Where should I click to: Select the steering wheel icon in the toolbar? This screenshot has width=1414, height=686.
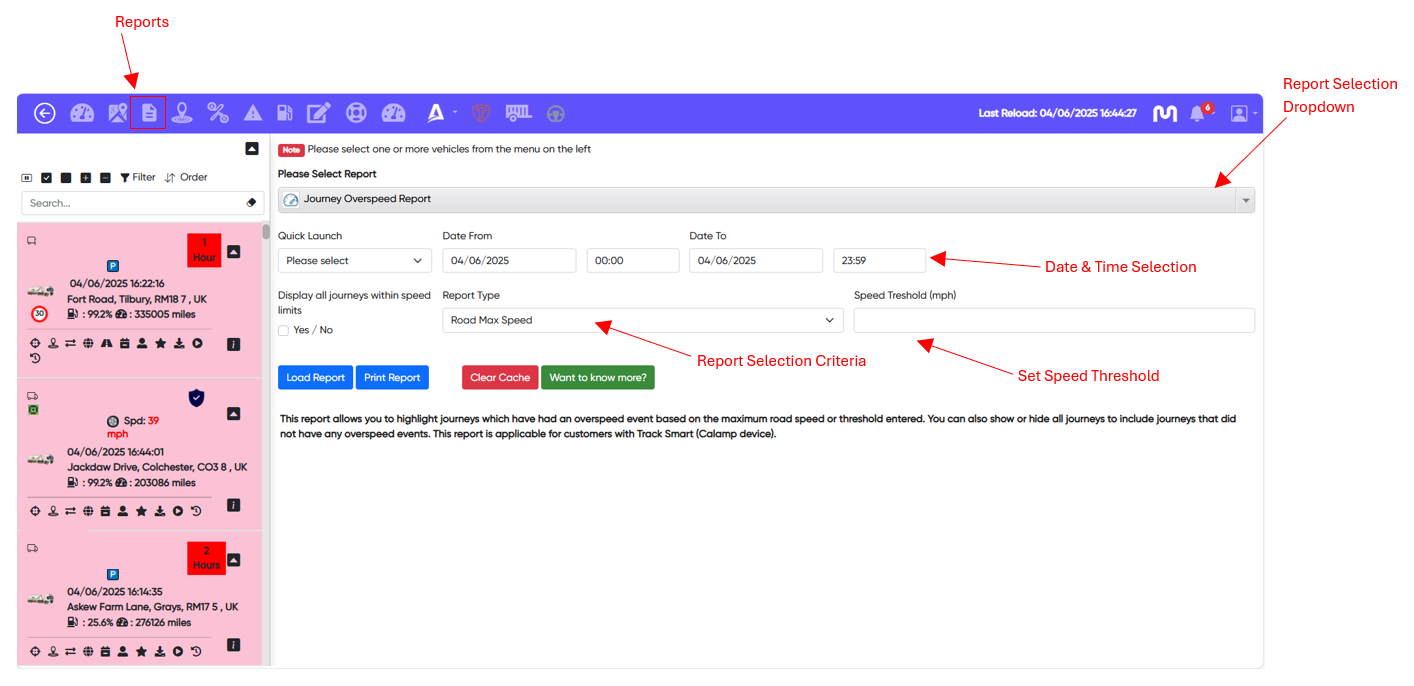[556, 114]
